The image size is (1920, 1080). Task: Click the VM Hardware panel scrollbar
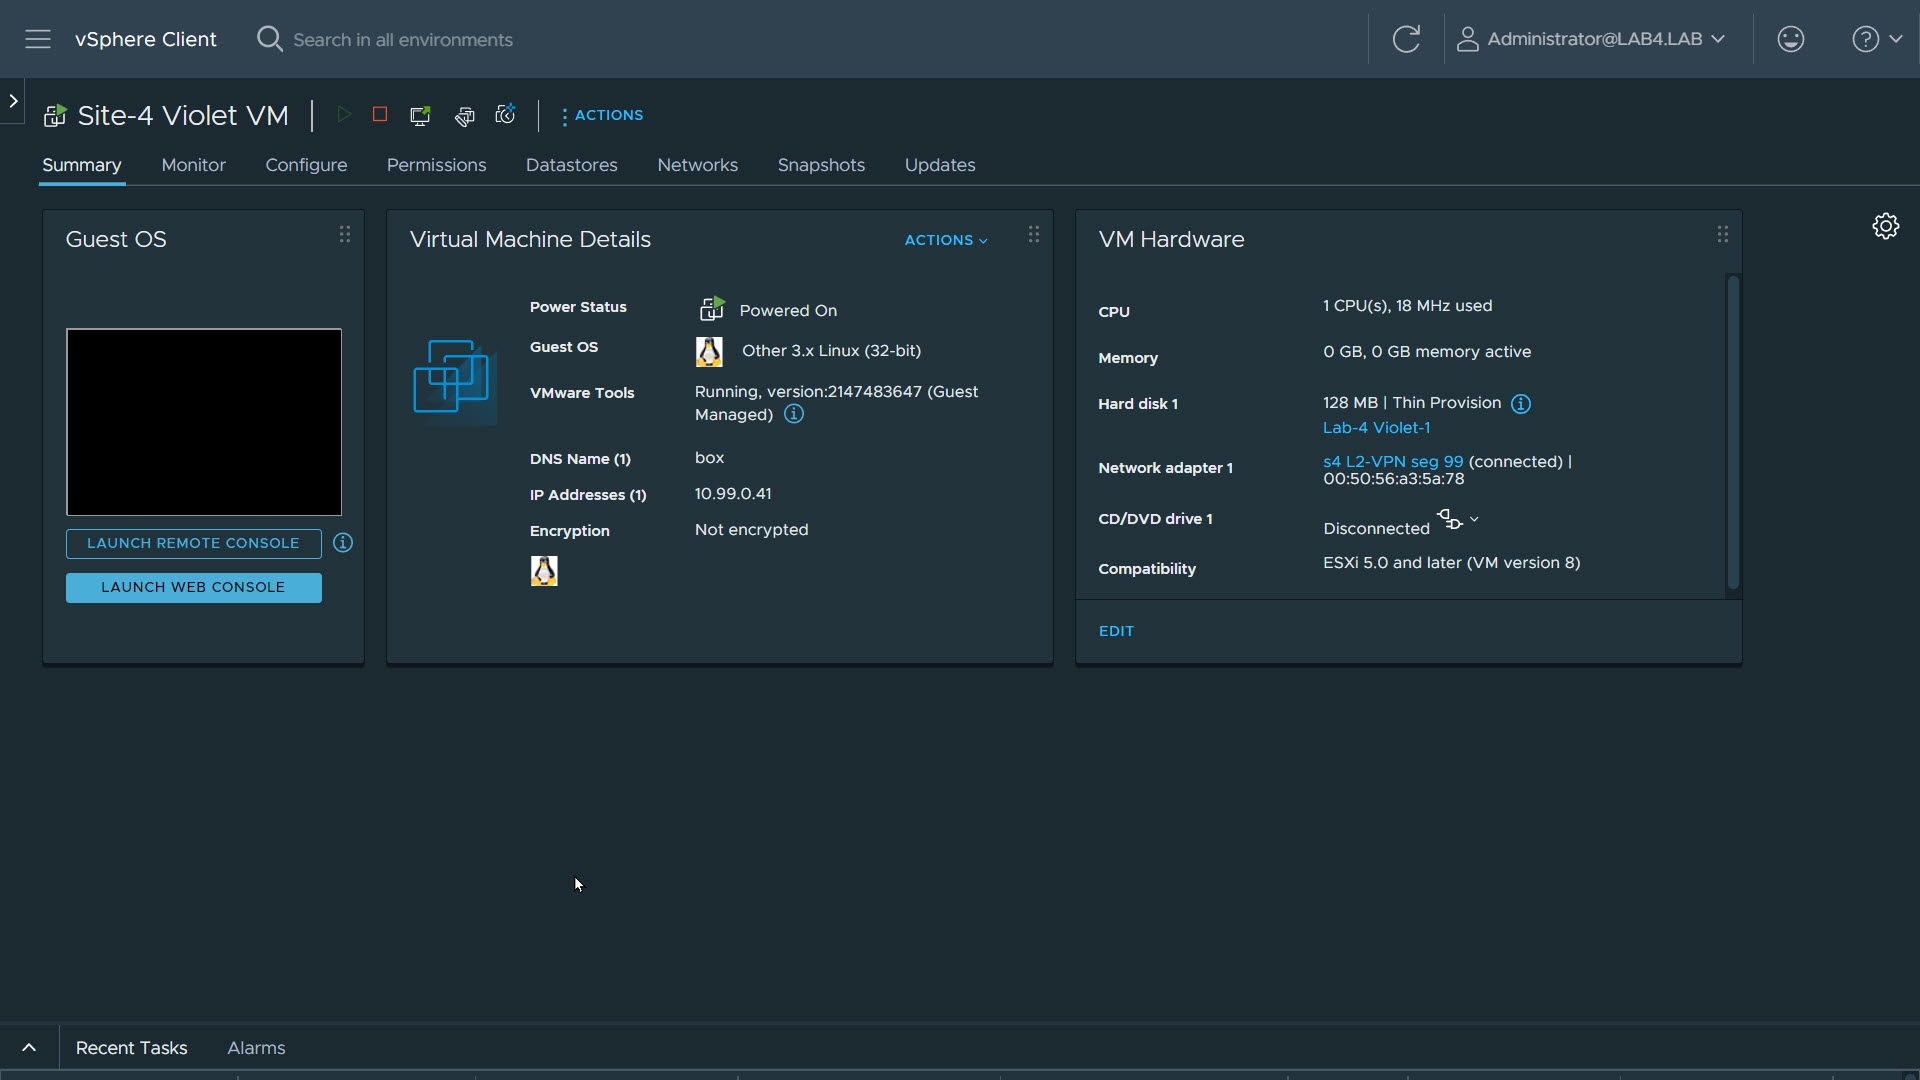pyautogui.click(x=1733, y=432)
